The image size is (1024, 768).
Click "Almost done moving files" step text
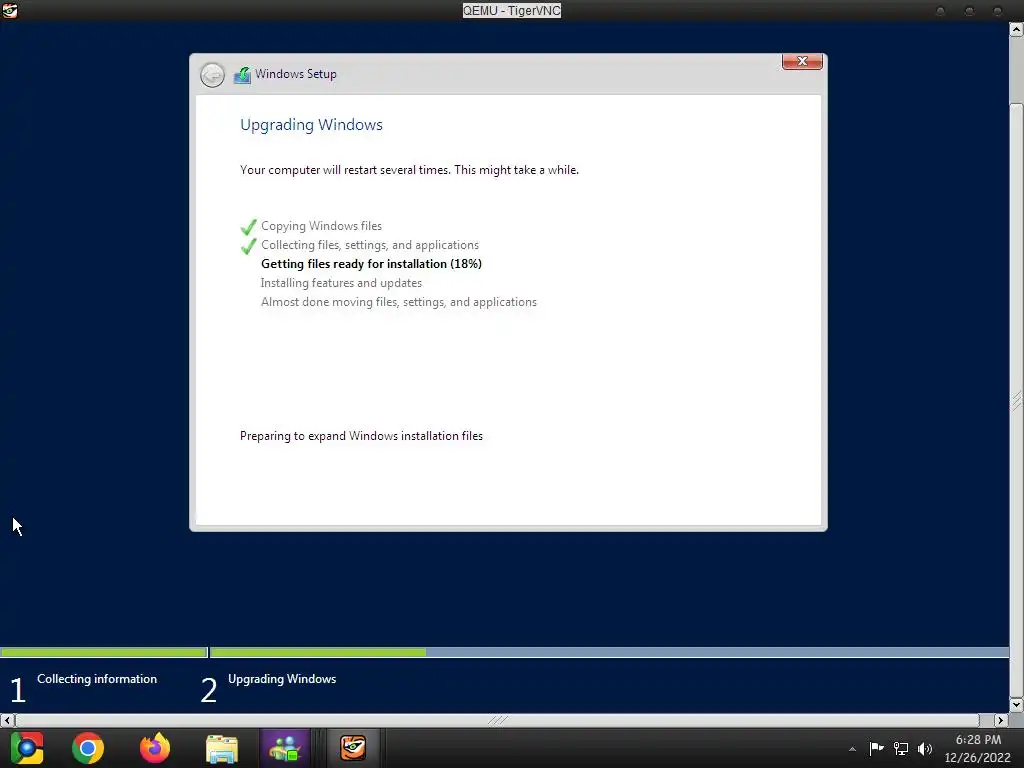point(398,302)
